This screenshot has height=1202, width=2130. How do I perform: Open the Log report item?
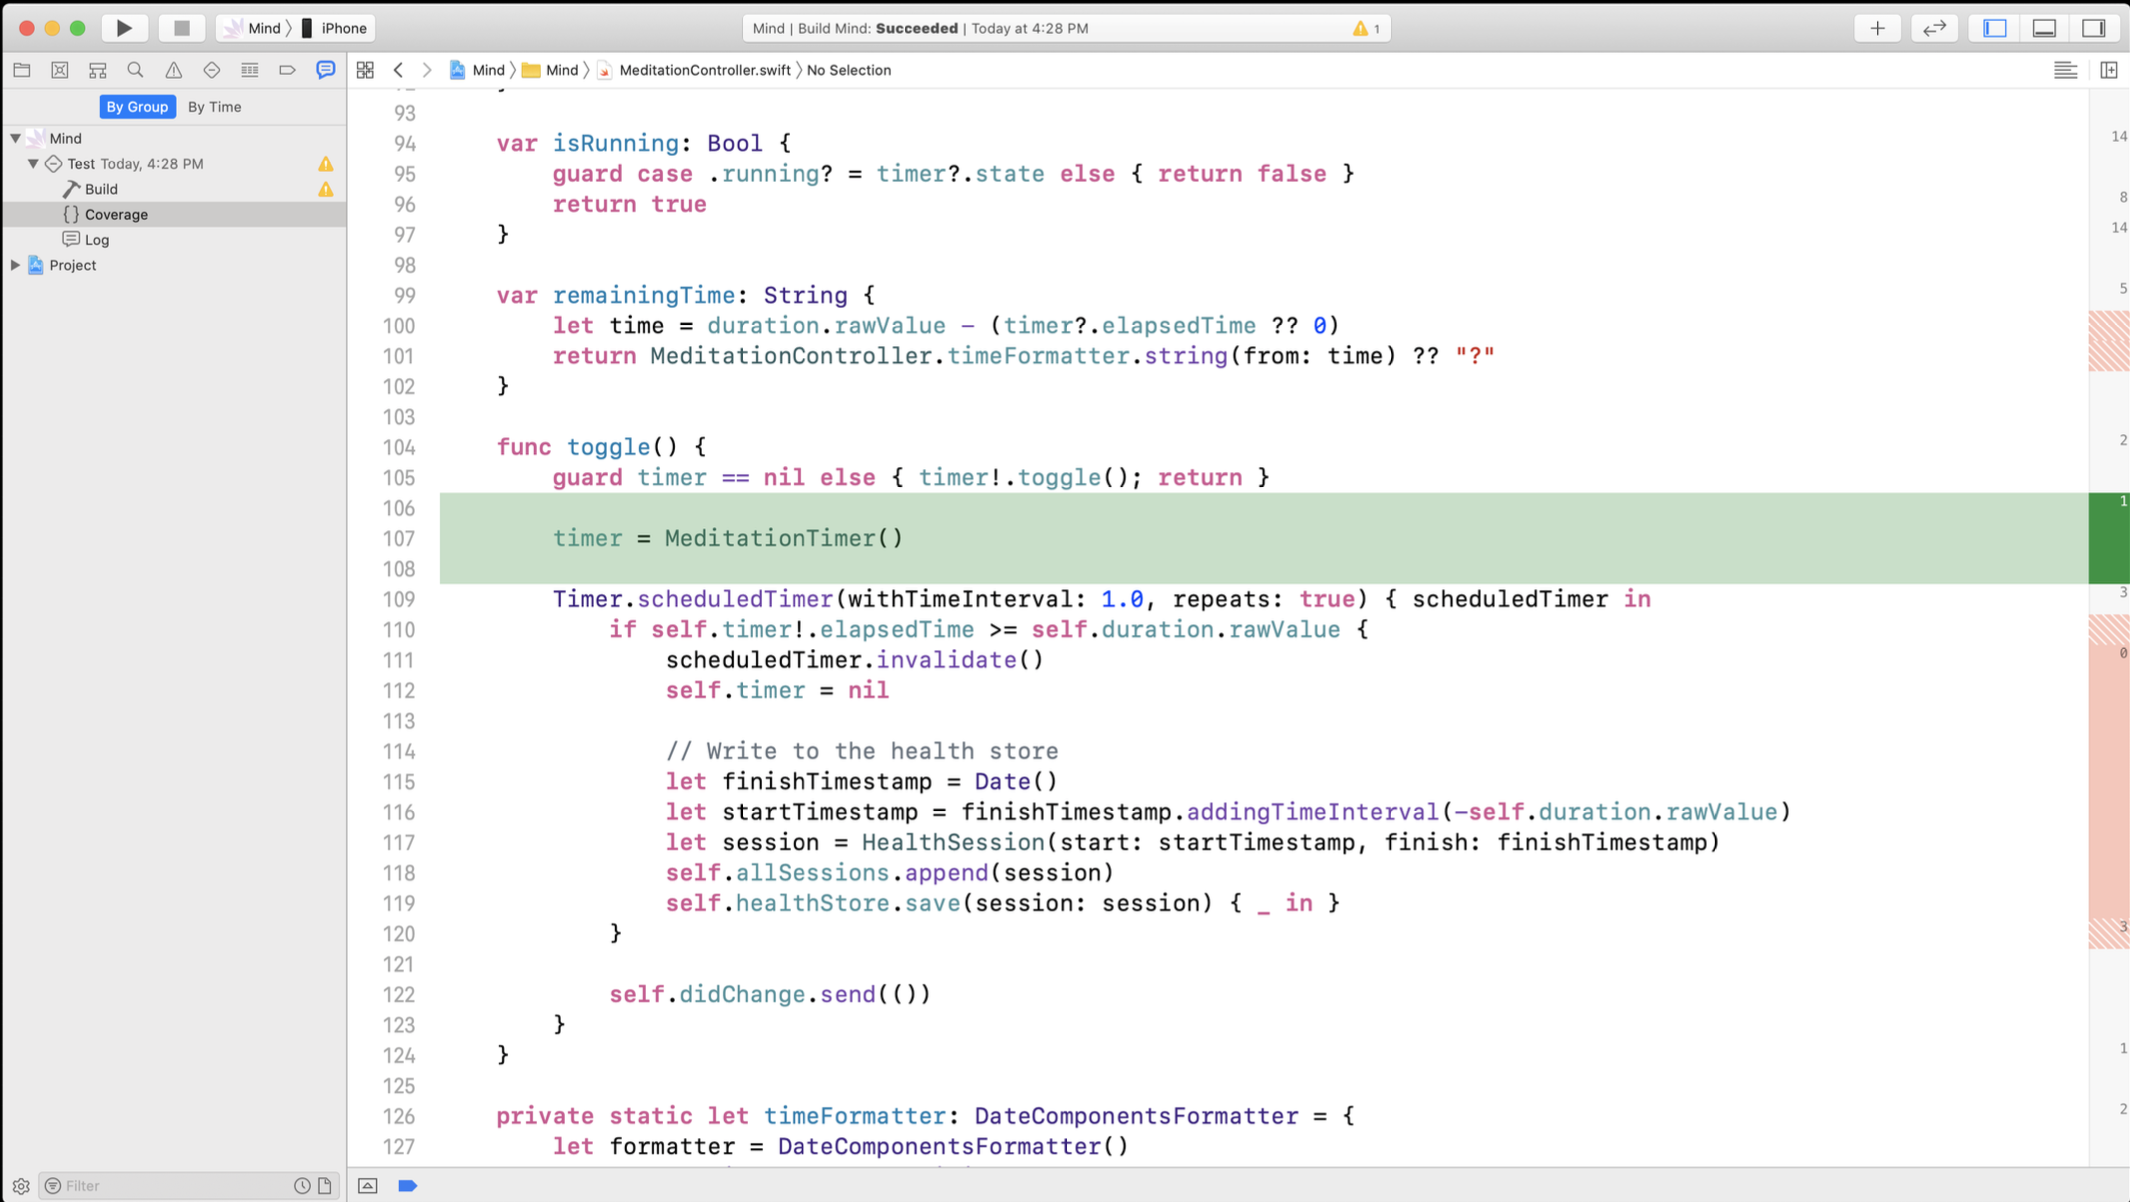pos(97,239)
